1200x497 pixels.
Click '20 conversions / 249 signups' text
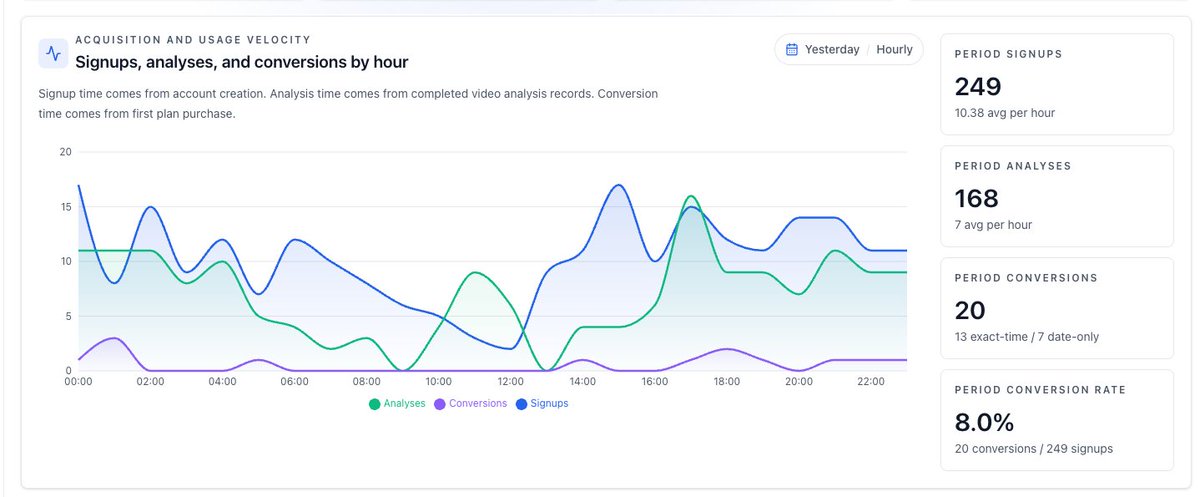(1034, 449)
